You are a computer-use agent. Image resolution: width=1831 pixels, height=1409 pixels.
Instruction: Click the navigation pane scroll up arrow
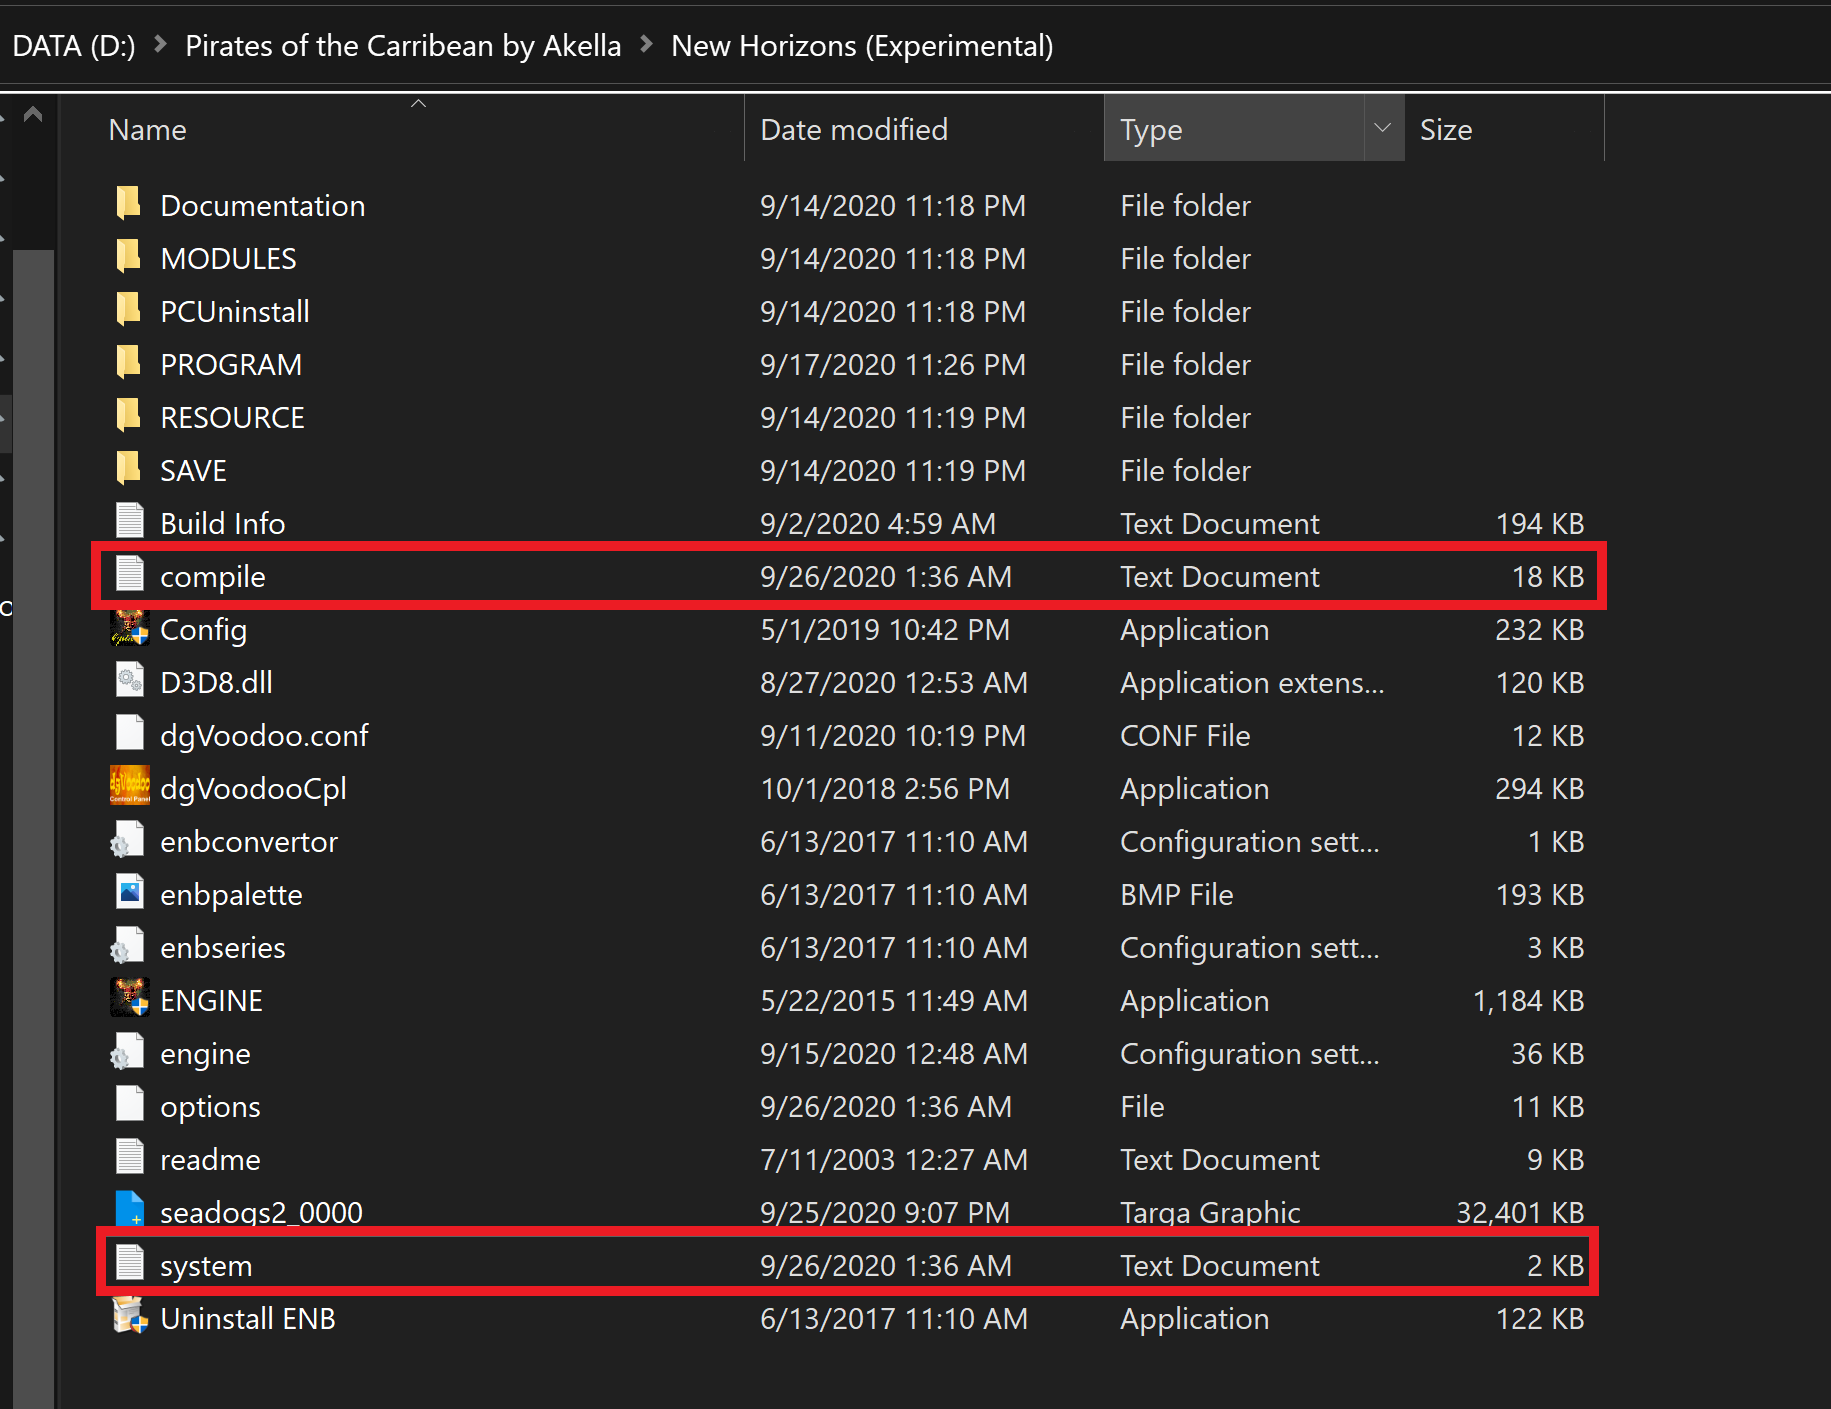pos(33,115)
